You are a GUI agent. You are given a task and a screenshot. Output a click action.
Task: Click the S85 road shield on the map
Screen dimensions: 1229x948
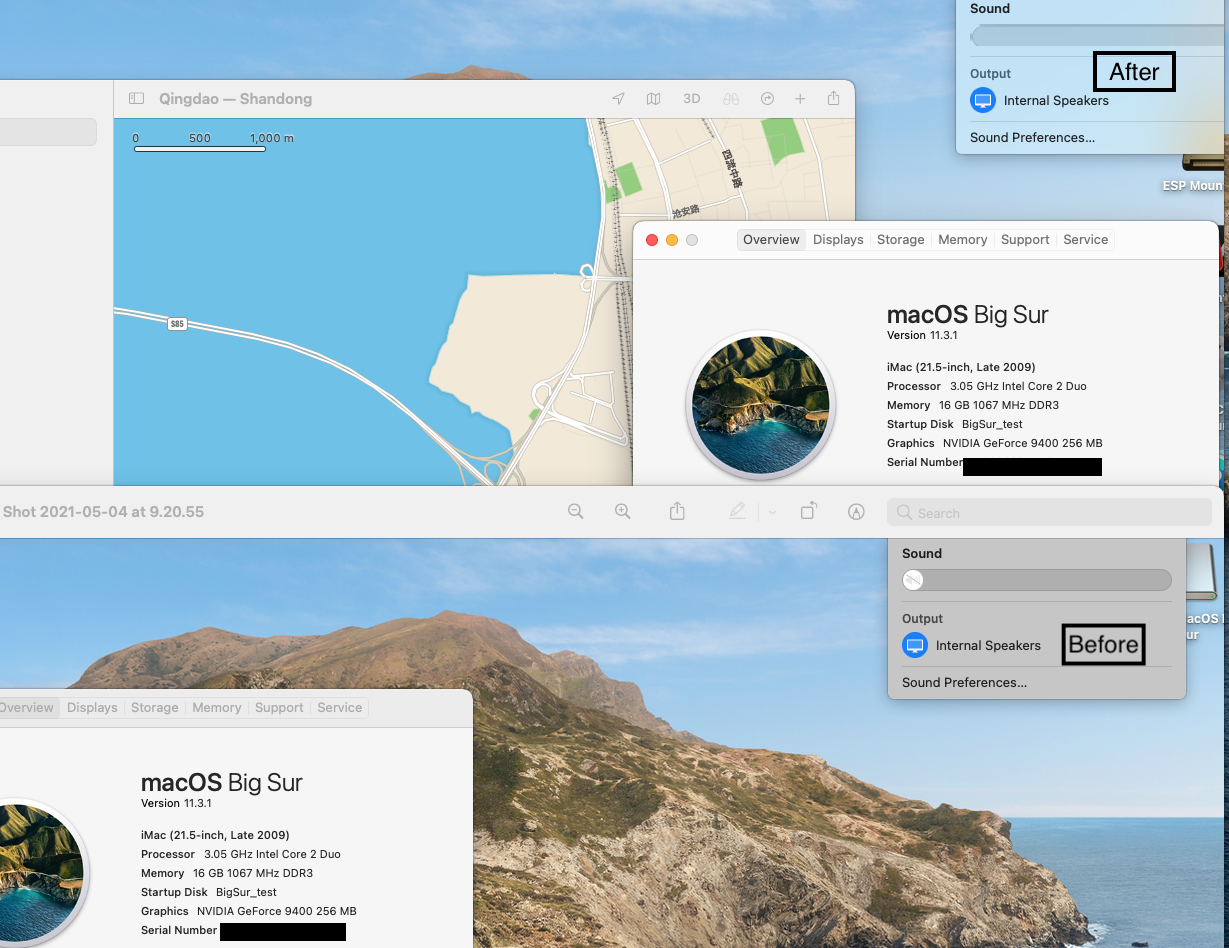point(177,324)
